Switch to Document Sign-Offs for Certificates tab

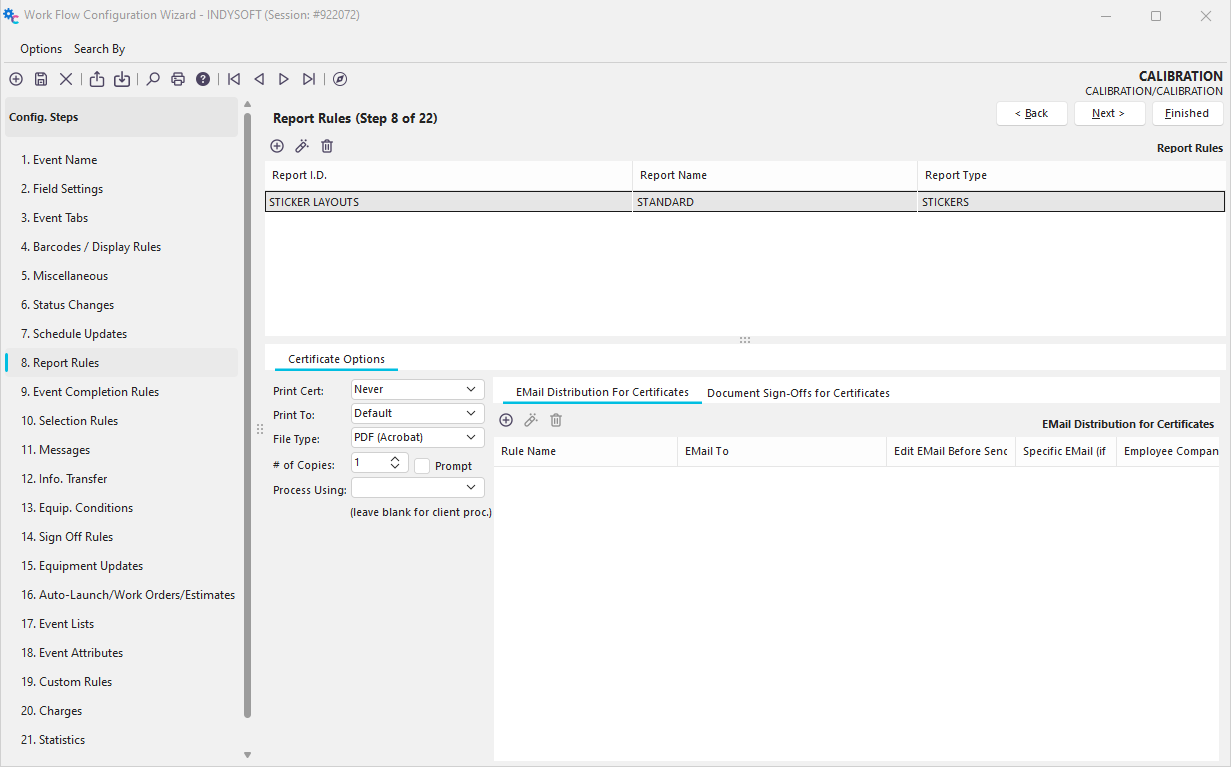click(x=798, y=393)
